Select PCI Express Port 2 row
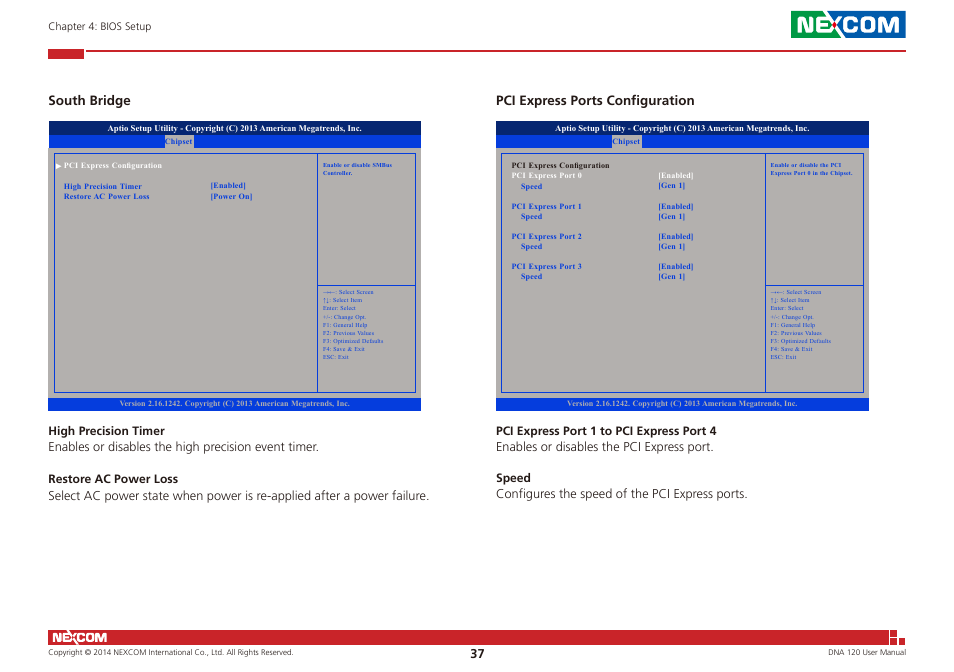954x672 pixels. pyautogui.click(x=546, y=236)
